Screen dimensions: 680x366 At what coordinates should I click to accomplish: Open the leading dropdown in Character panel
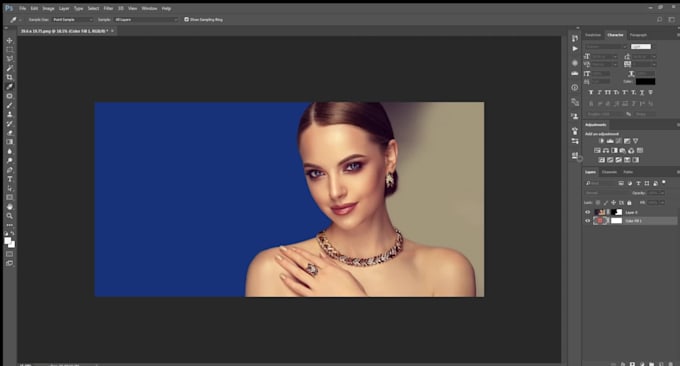pos(644,57)
